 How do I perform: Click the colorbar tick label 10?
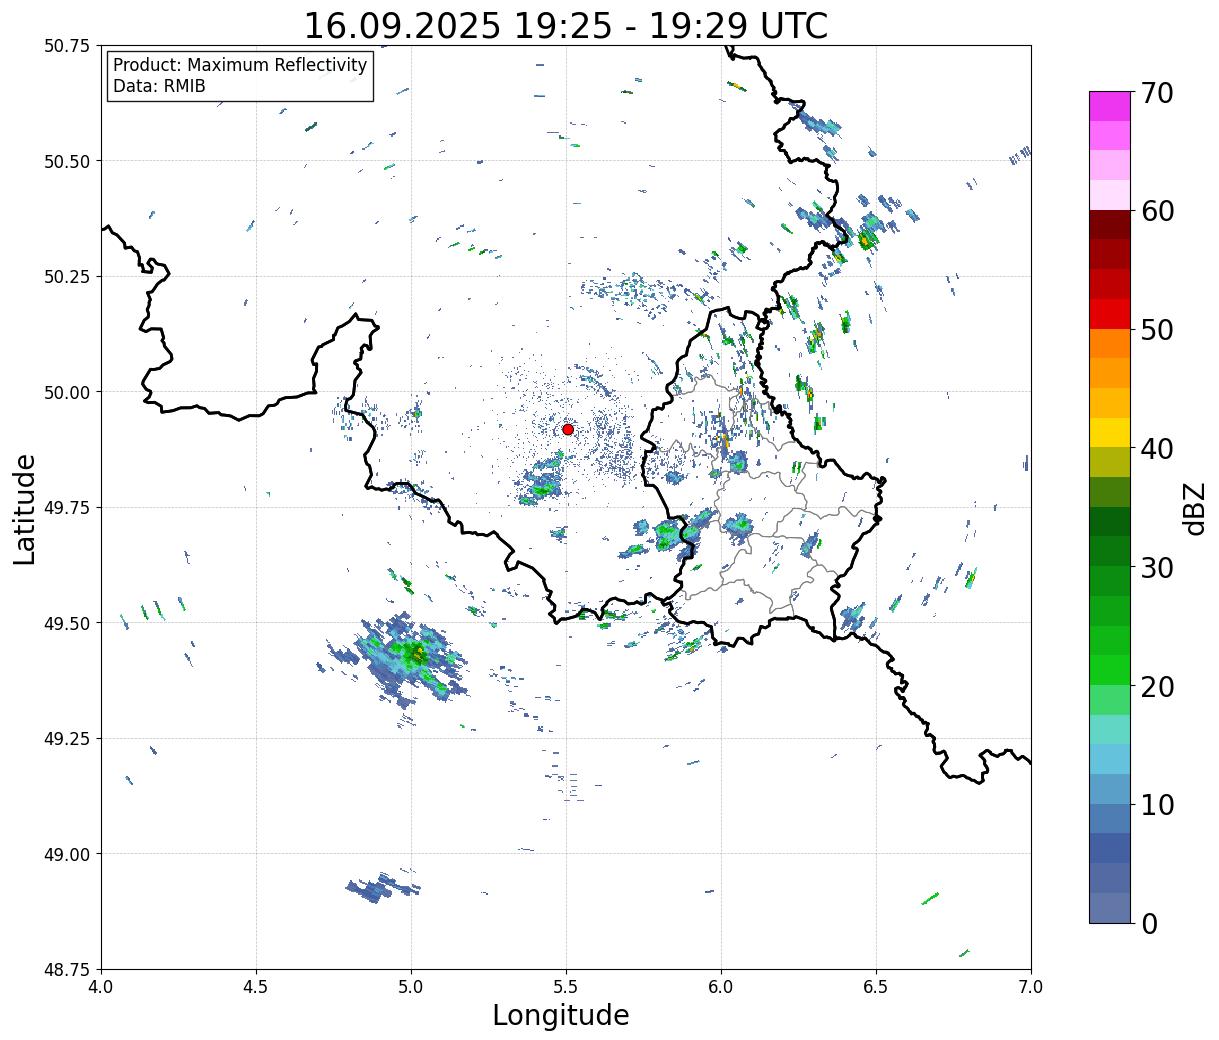[x=1157, y=805]
